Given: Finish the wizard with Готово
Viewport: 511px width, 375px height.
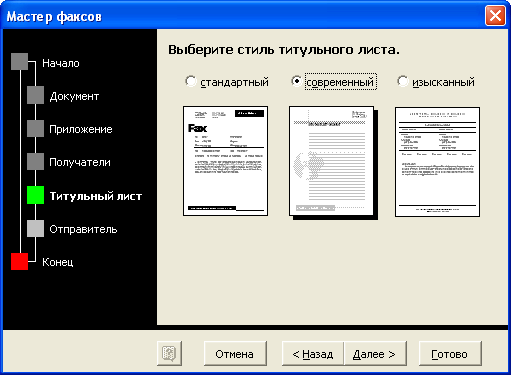Looking at the screenshot, I should pyautogui.click(x=450, y=353).
